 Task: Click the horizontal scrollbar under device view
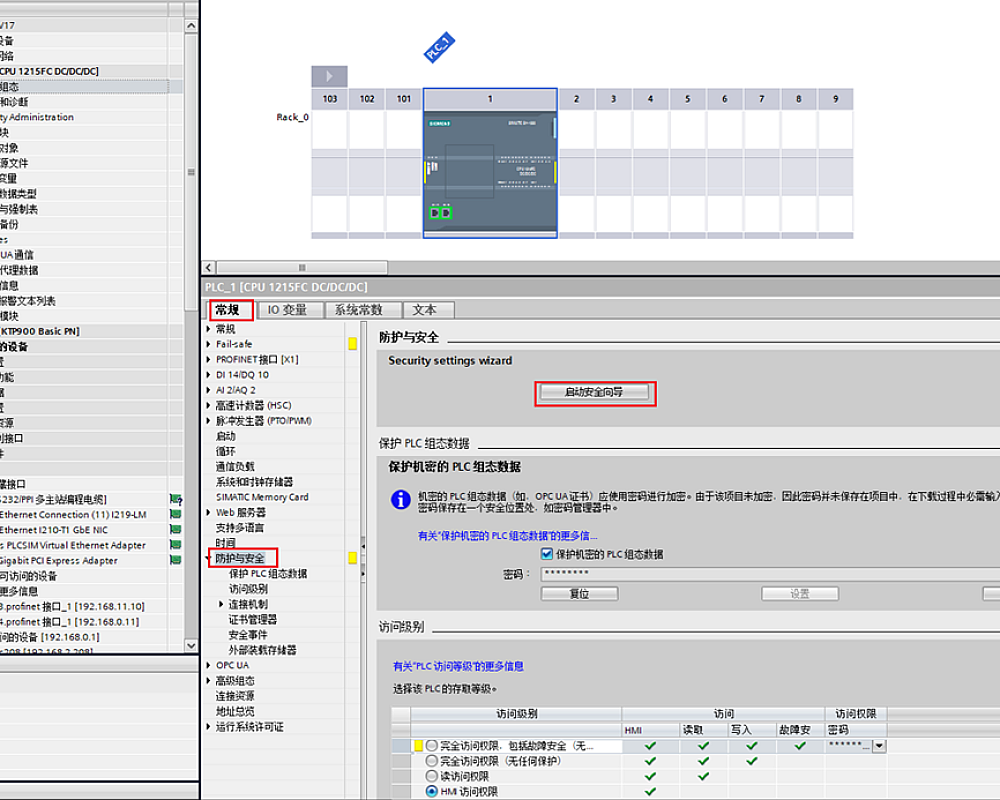pos(600,268)
